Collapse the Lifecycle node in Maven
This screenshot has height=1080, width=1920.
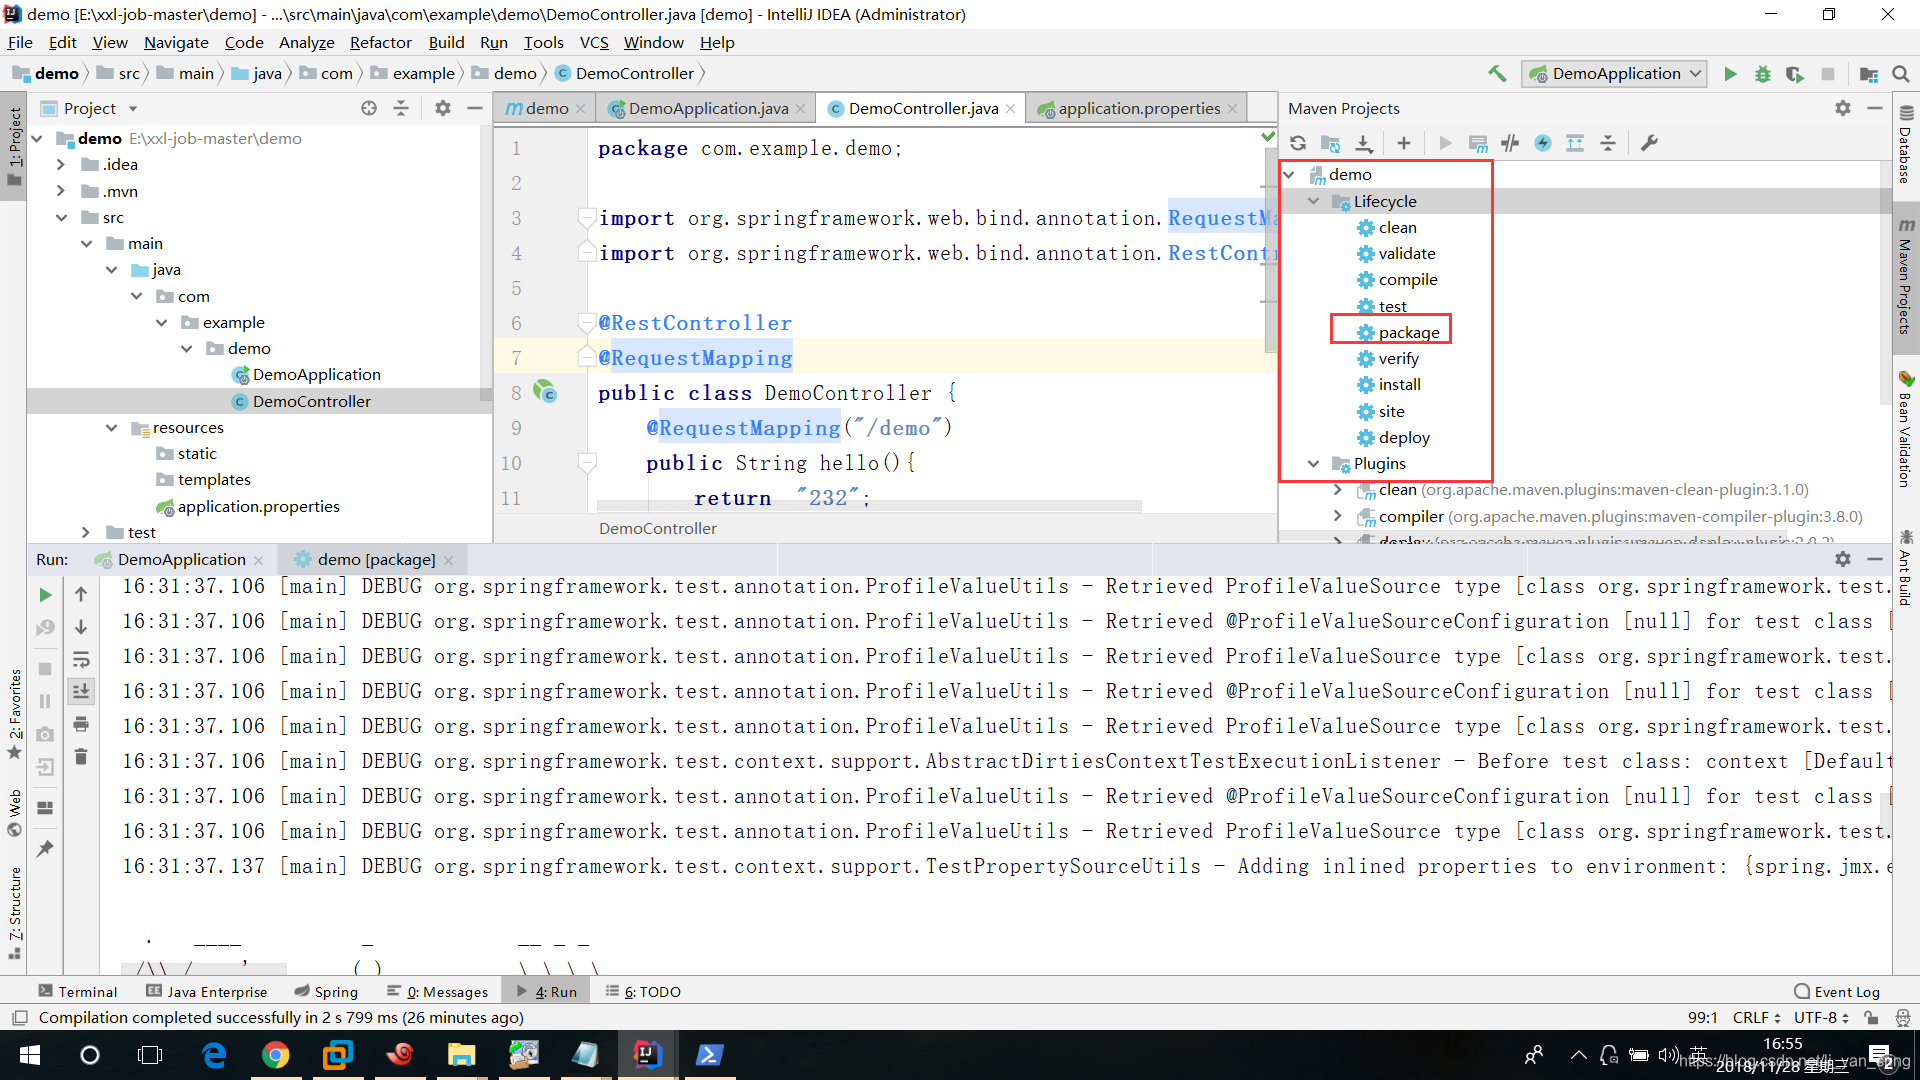tap(1313, 201)
